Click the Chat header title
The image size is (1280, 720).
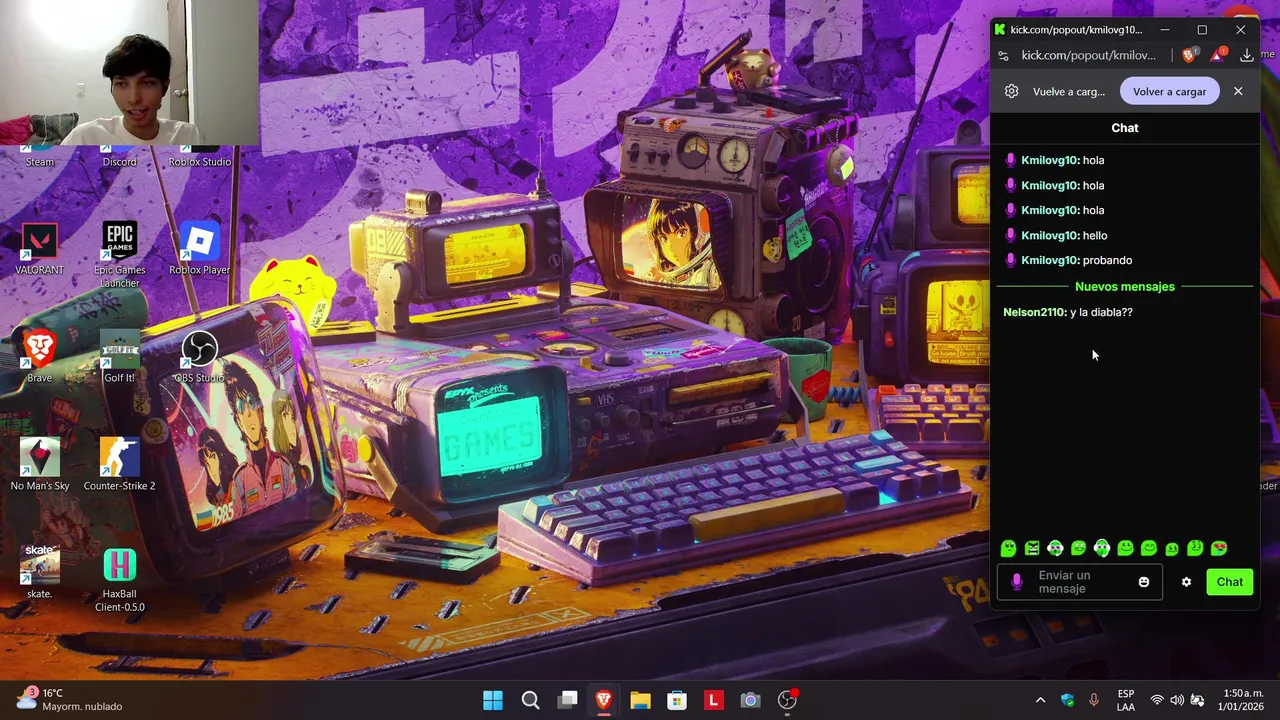(1125, 128)
